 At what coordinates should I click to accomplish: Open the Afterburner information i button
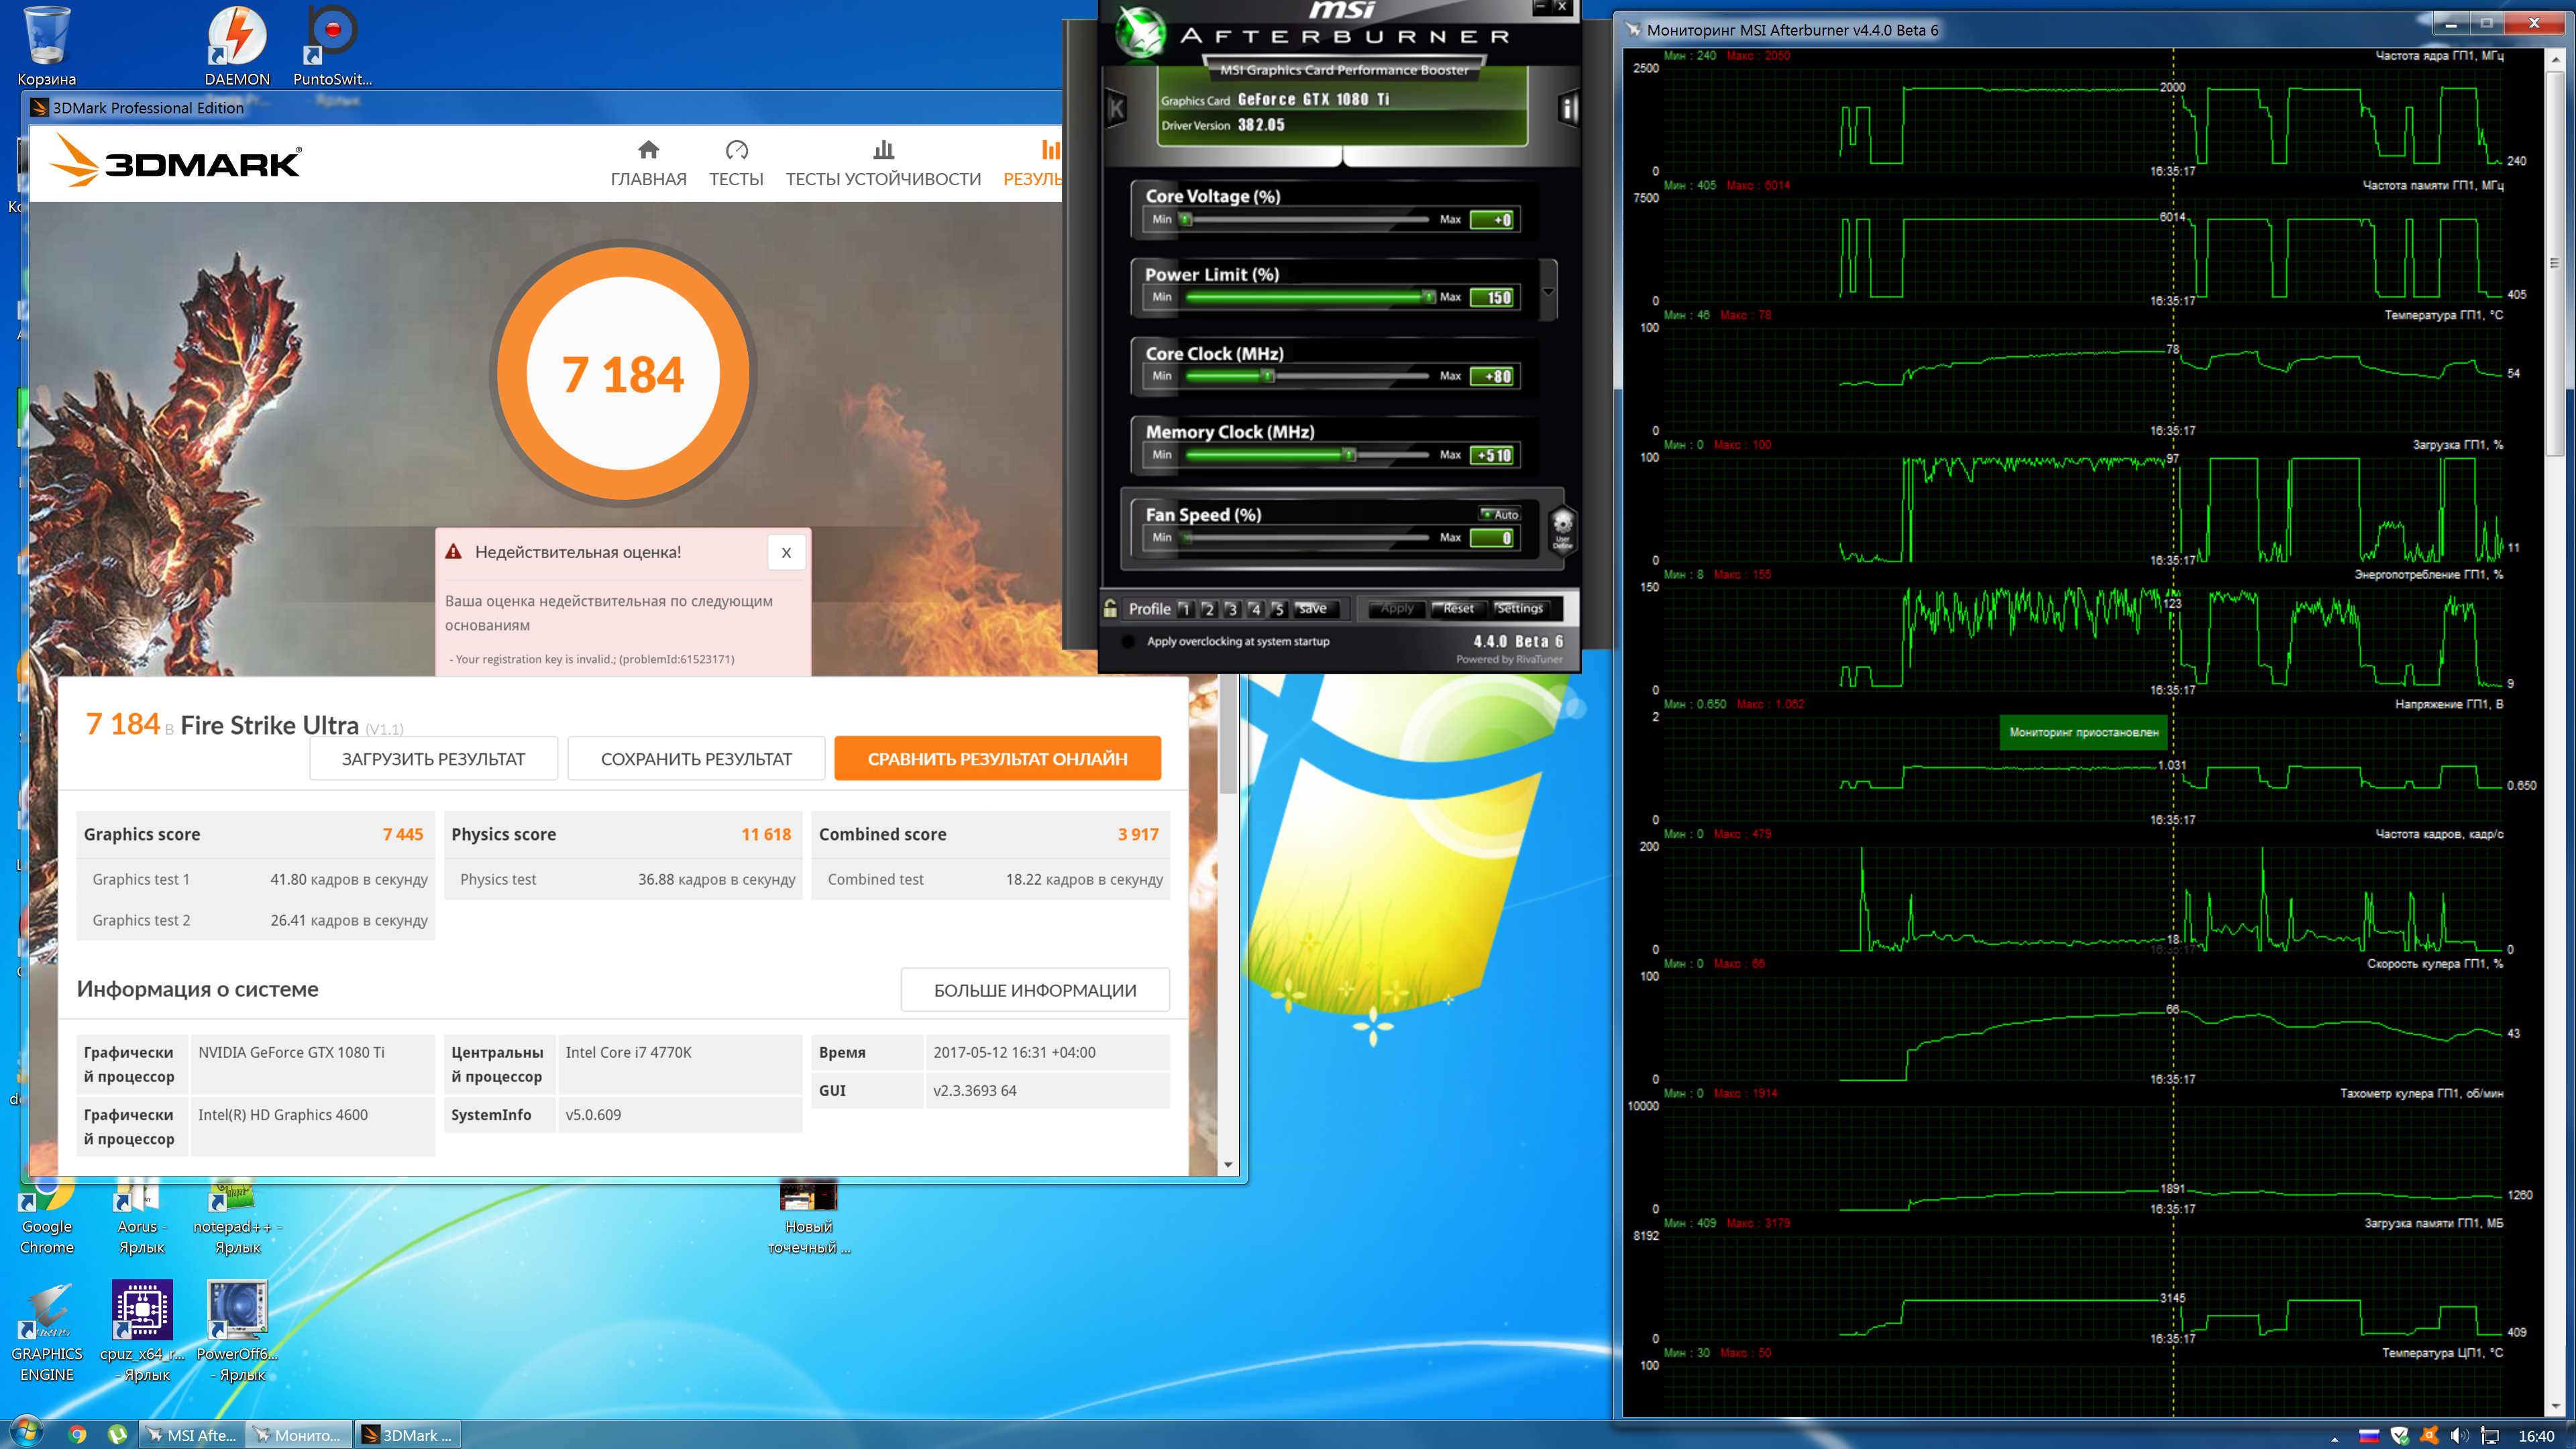[1568, 108]
